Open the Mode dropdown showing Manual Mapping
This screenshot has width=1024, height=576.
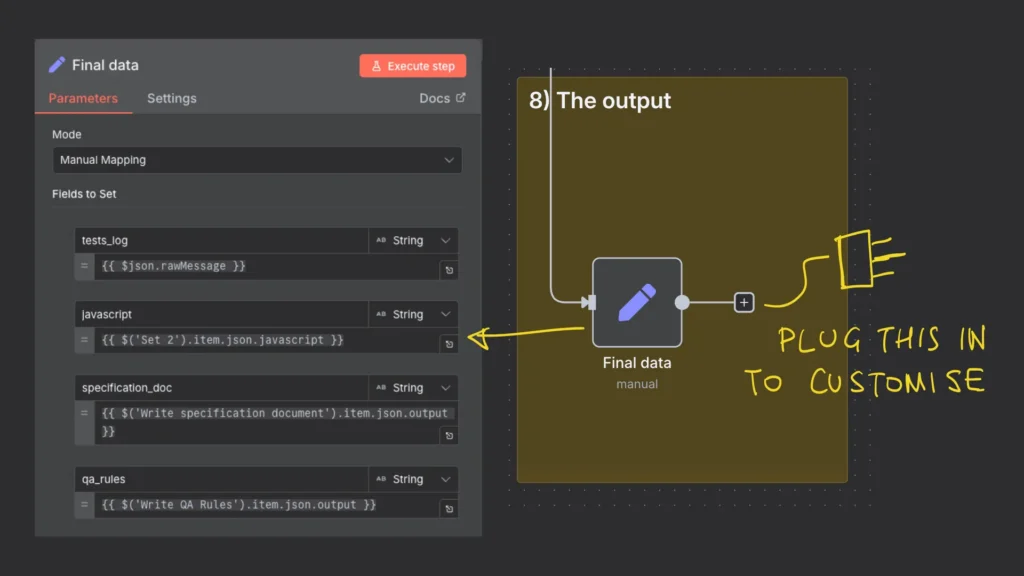pos(257,160)
